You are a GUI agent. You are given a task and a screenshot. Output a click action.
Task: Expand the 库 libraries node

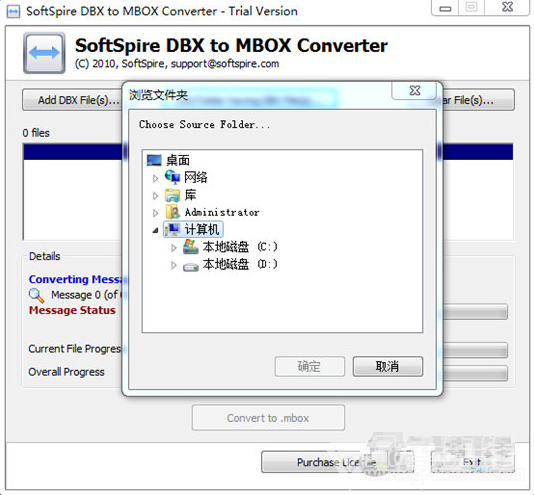[155, 196]
